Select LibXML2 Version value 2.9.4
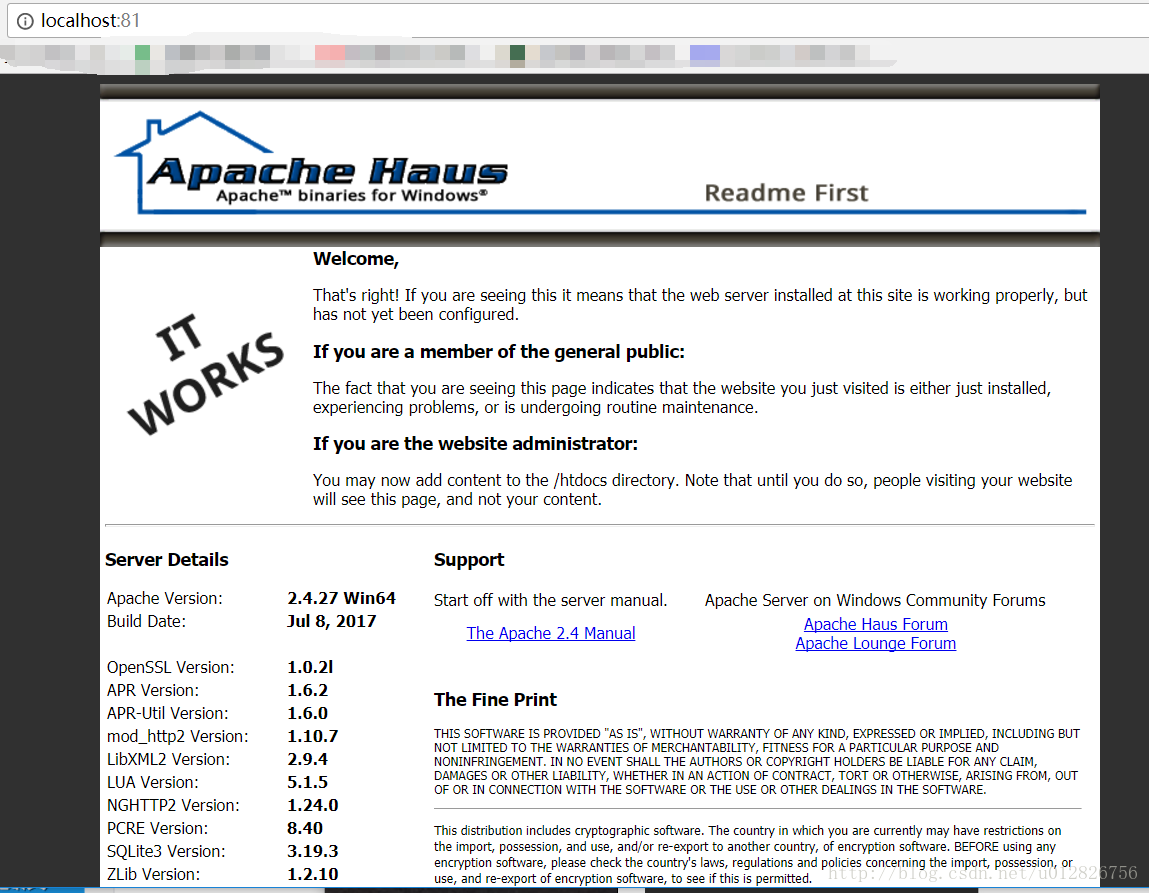This screenshot has height=893, width=1149. pos(308,759)
